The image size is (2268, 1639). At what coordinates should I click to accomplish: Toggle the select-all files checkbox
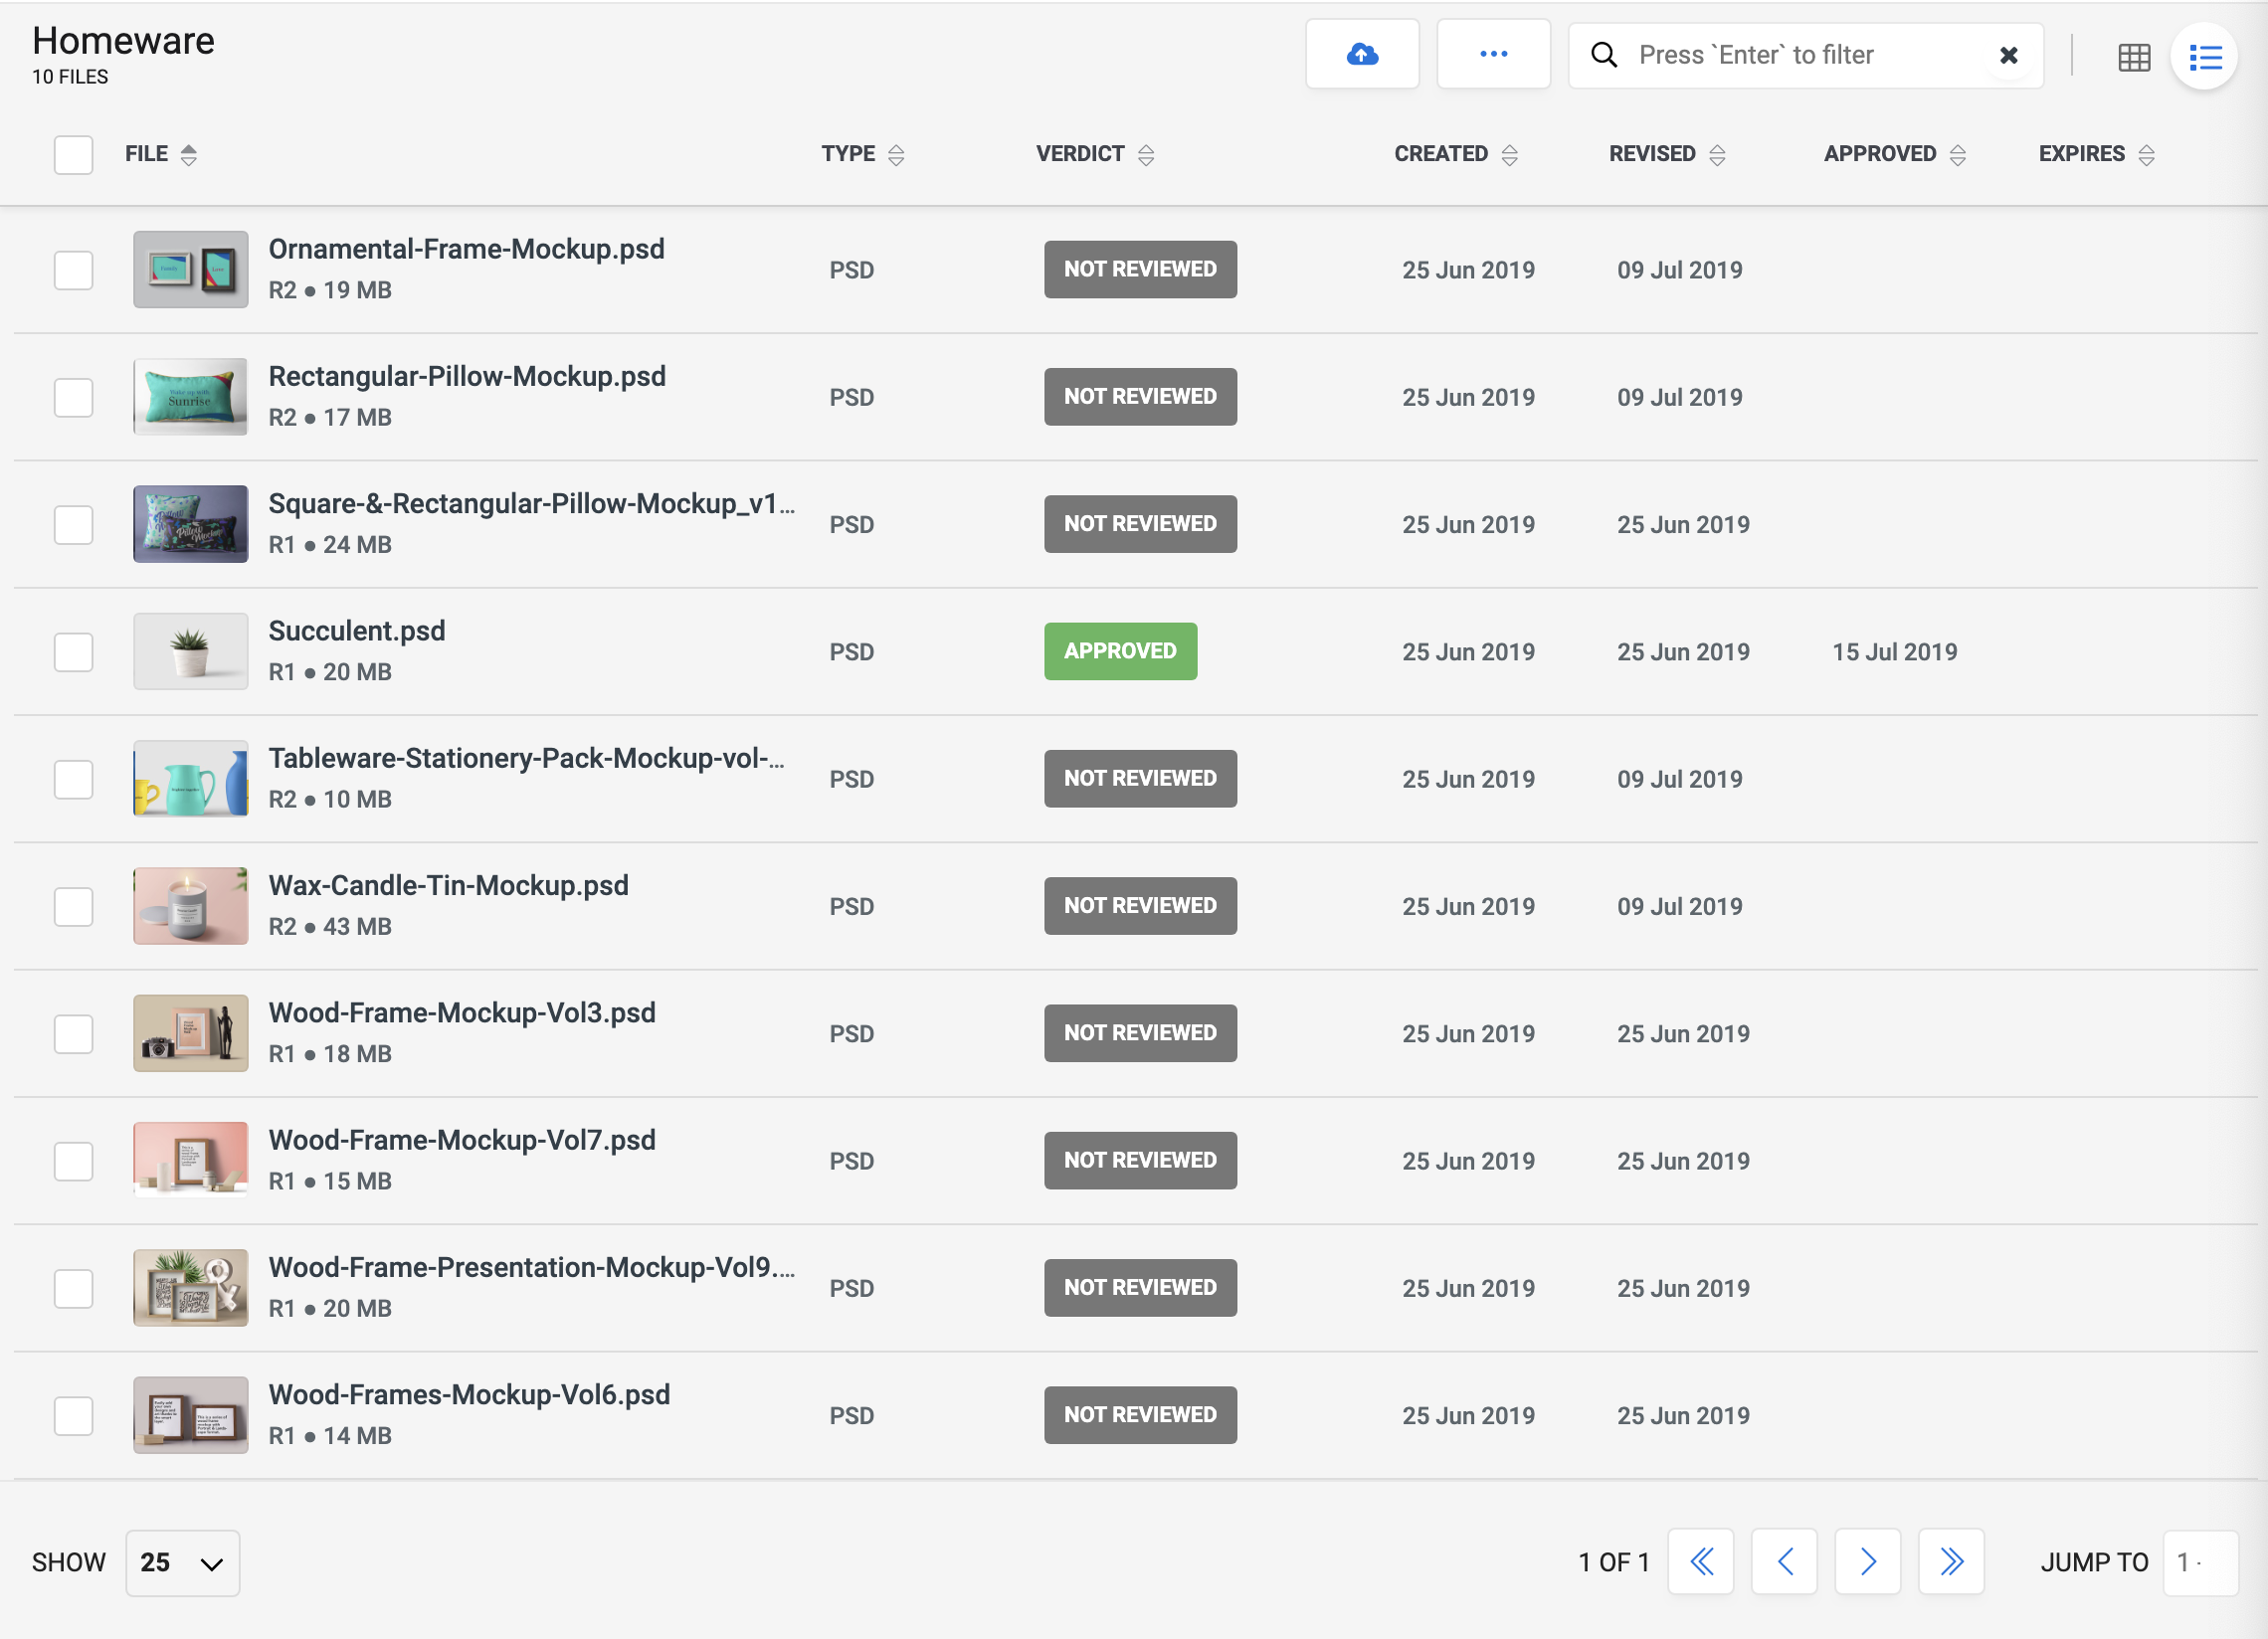pos(73,154)
